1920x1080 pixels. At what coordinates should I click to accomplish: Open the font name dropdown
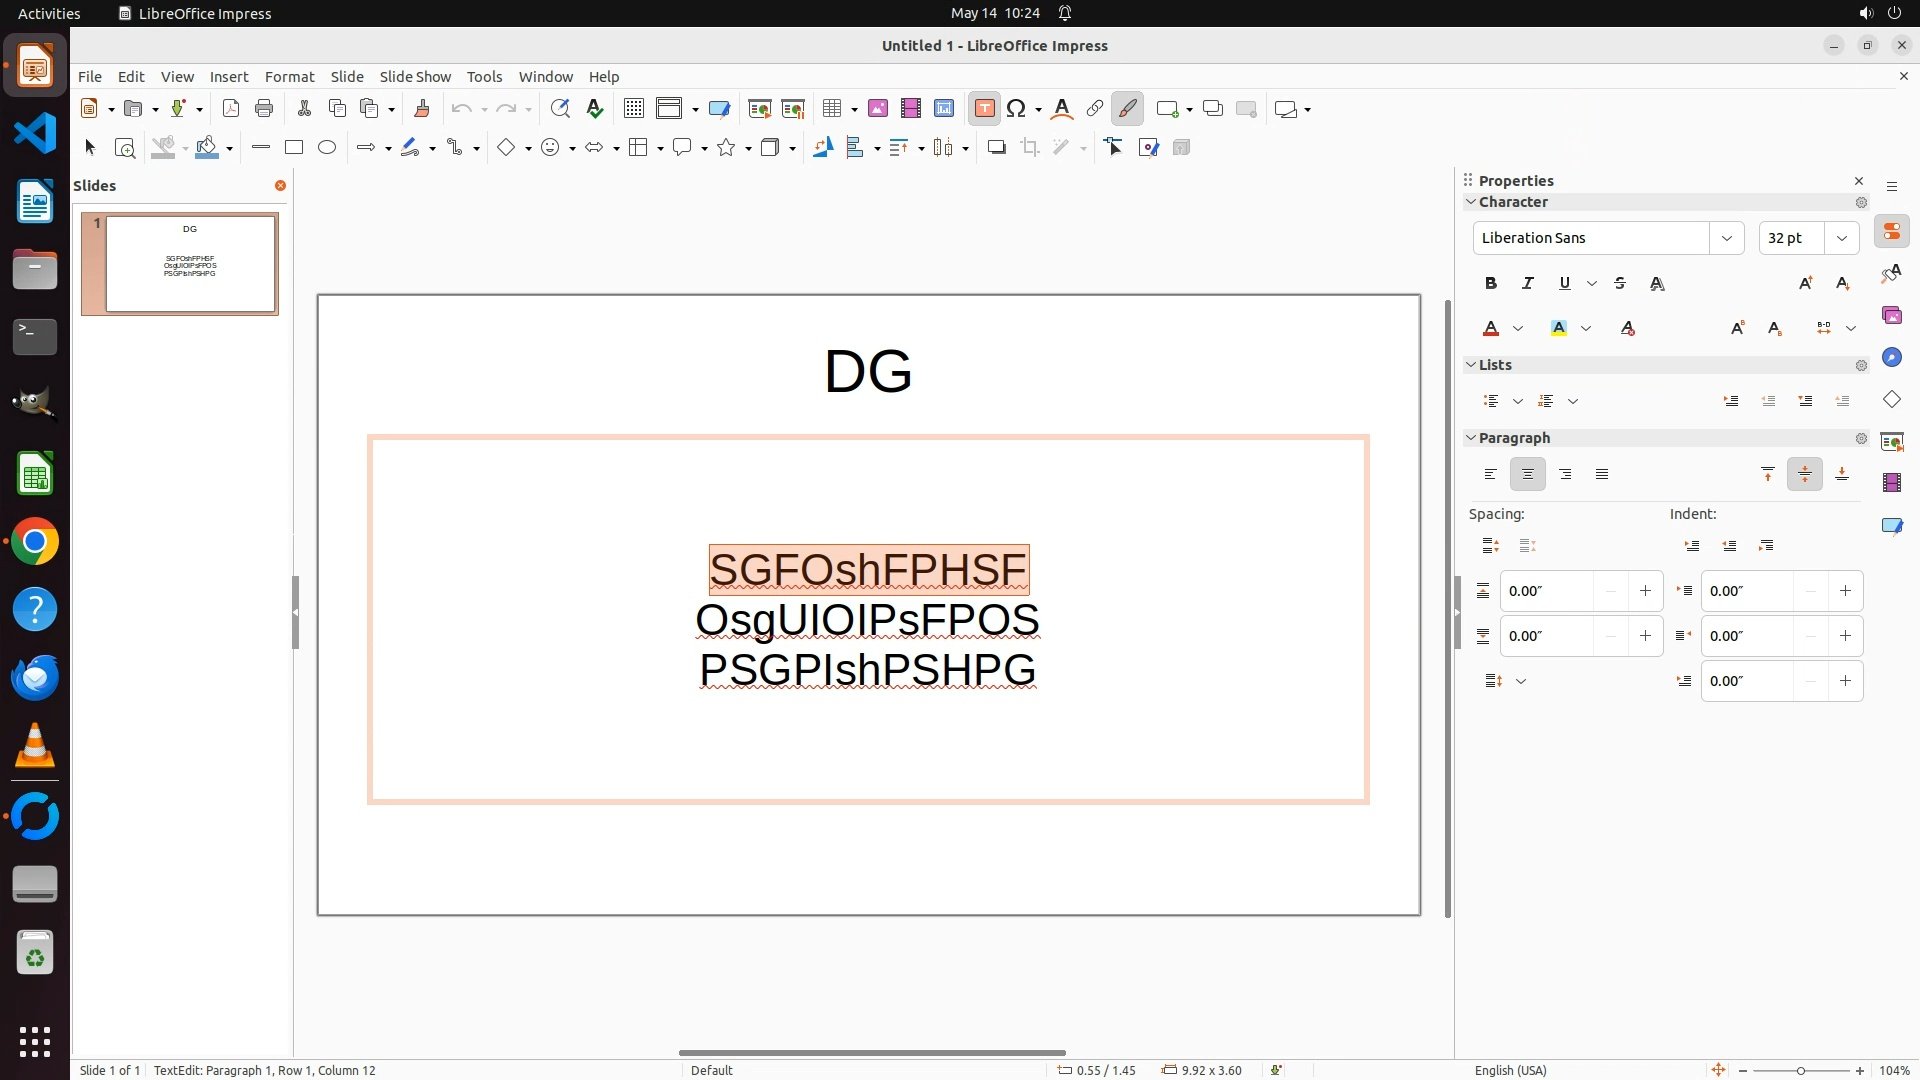pyautogui.click(x=1727, y=238)
